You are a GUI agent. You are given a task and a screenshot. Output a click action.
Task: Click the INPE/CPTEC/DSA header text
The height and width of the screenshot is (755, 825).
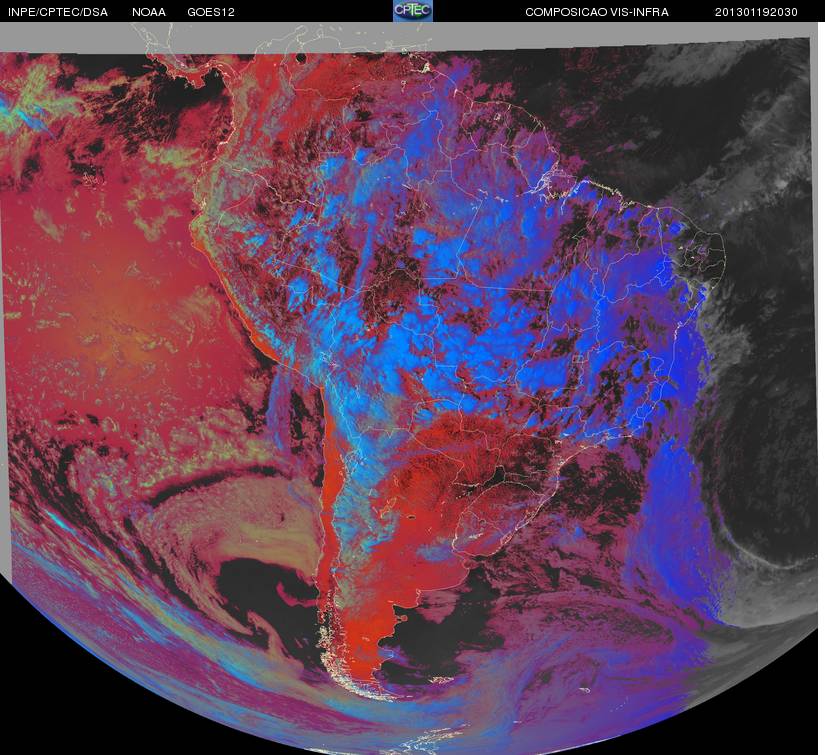[58, 12]
